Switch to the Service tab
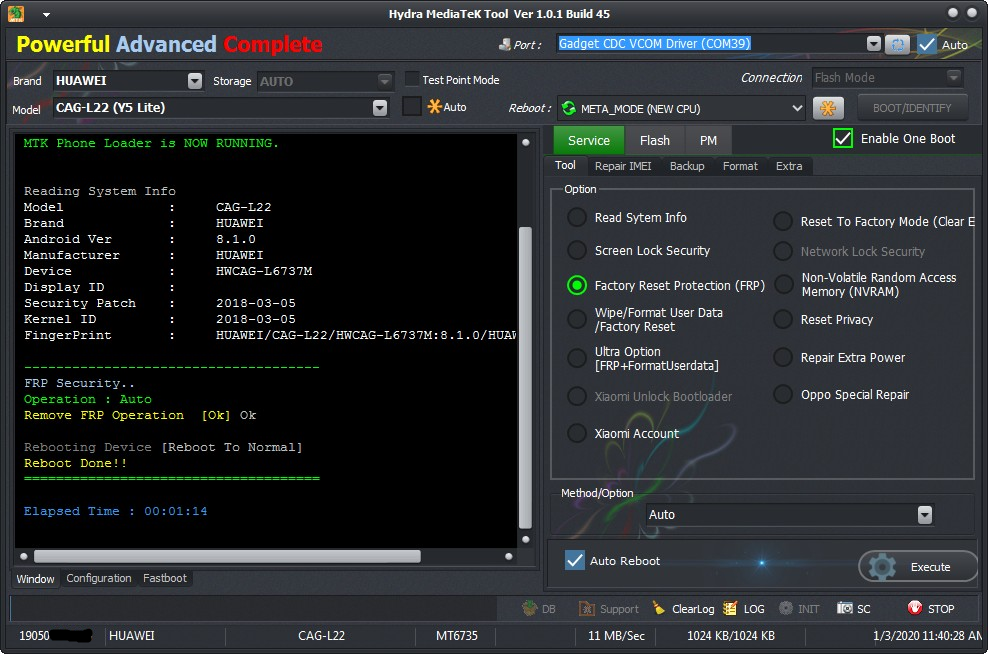Image resolution: width=988 pixels, height=654 pixels. (589, 141)
